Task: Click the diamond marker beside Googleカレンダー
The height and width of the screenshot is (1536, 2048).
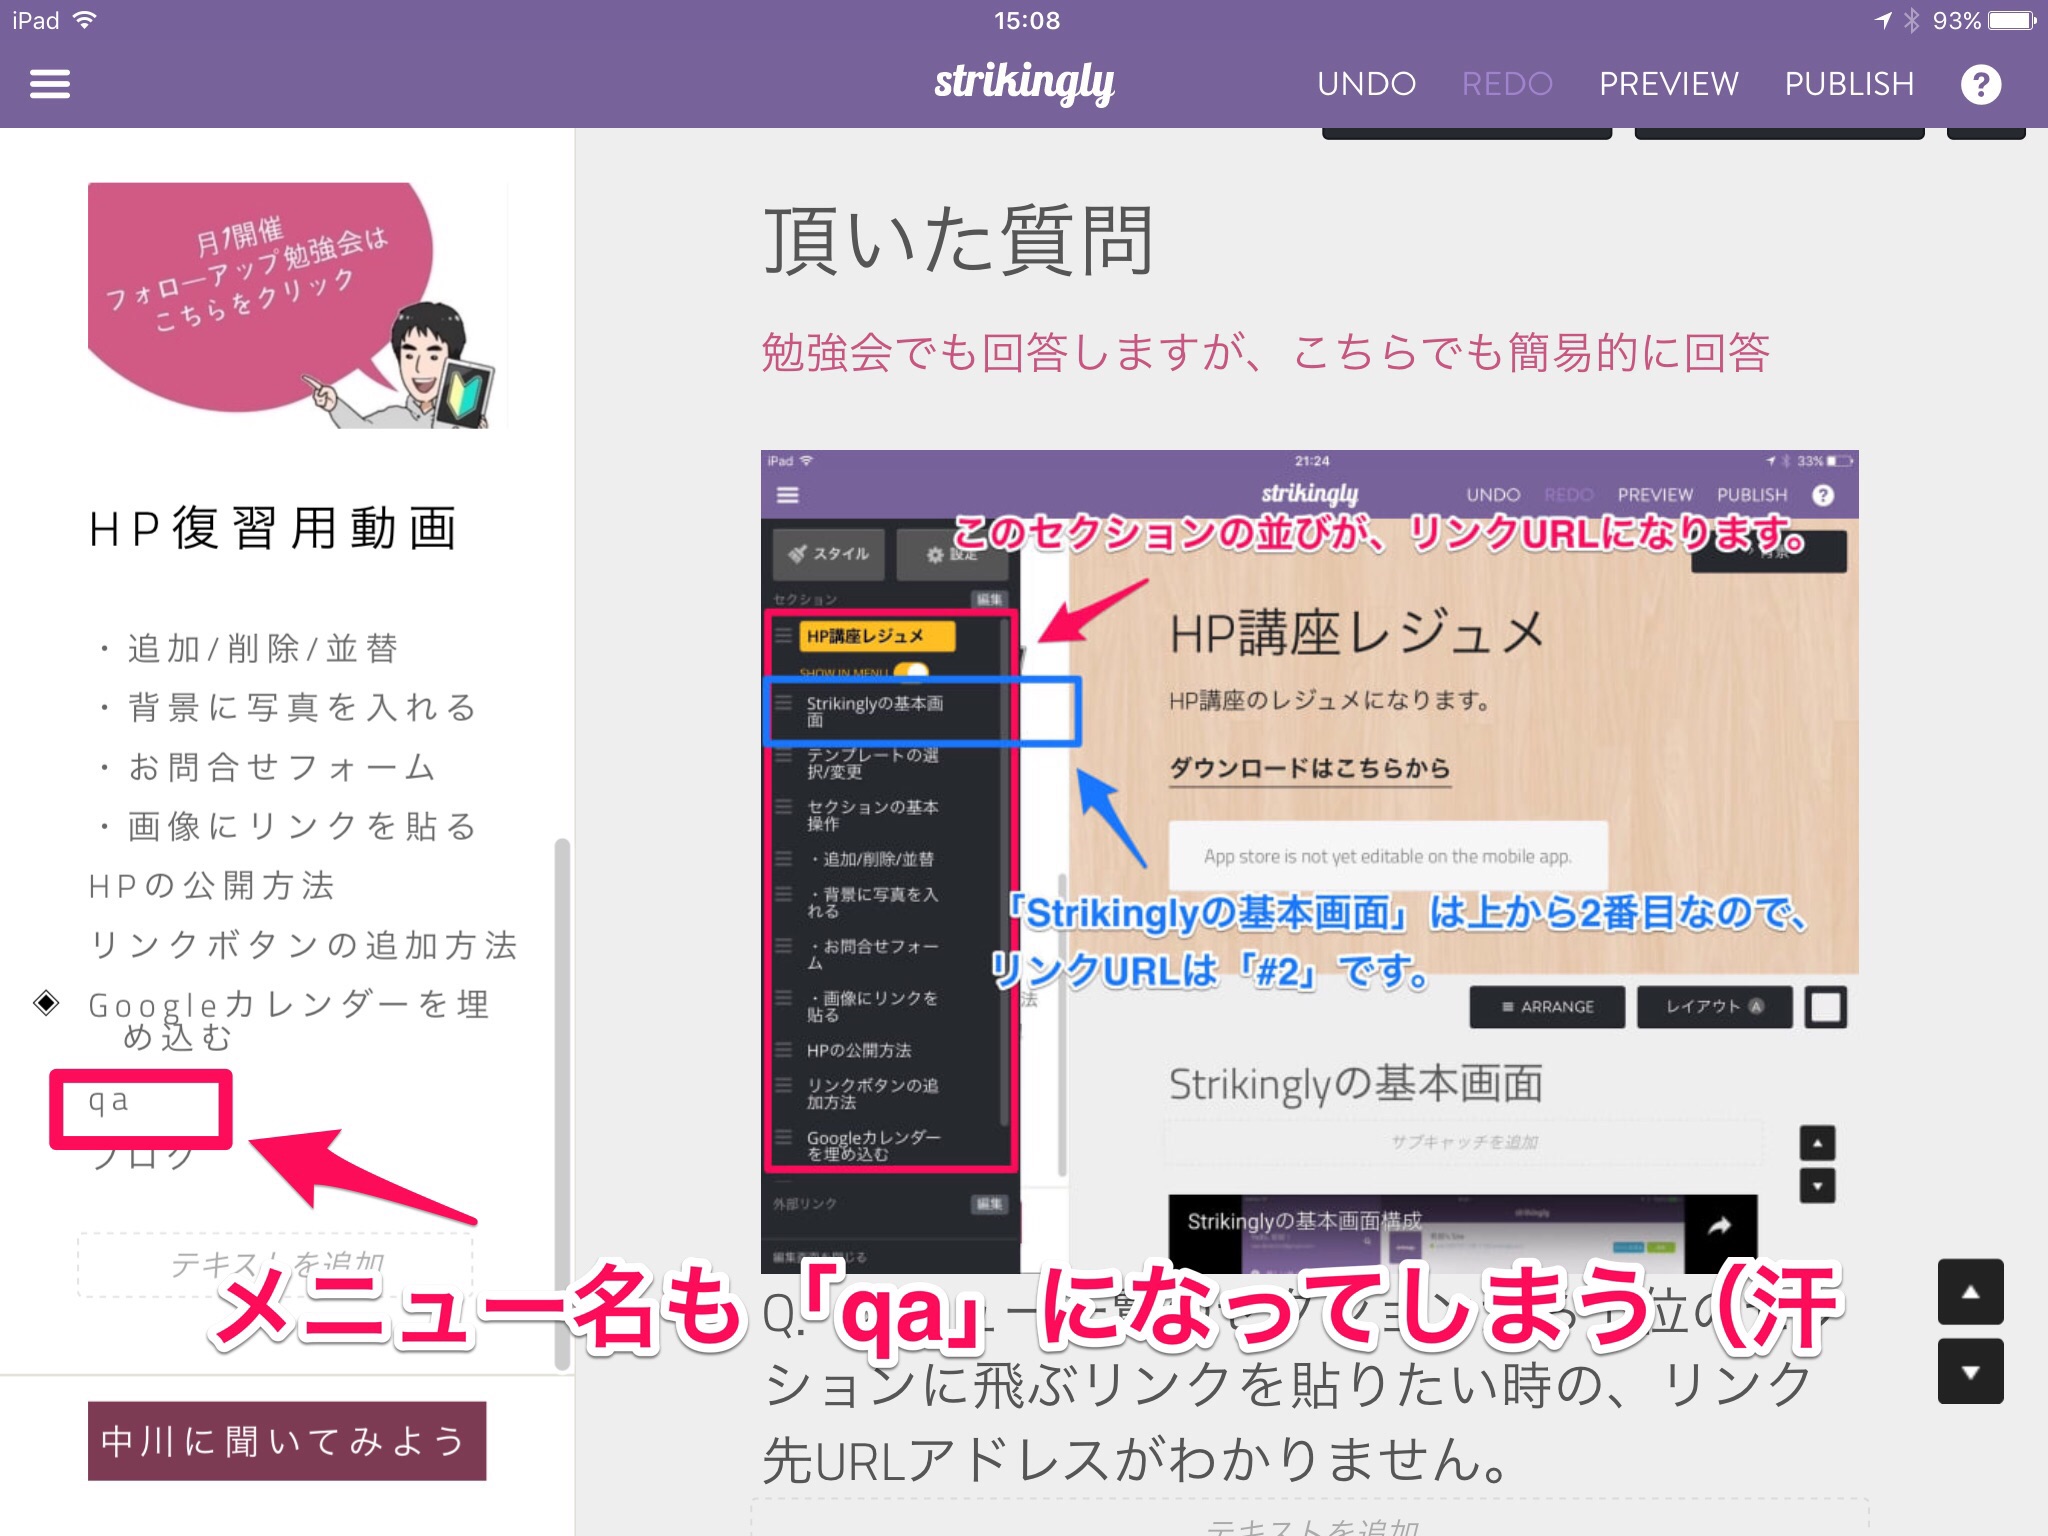Action: 46,1002
